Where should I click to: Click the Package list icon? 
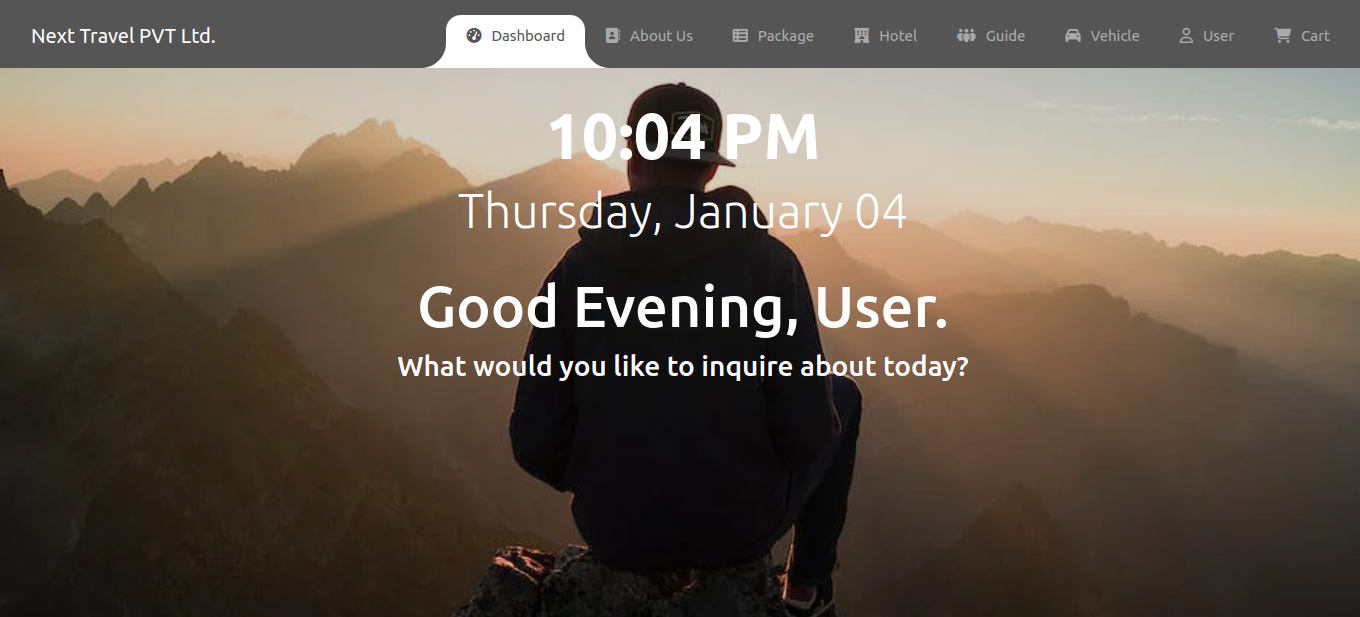click(740, 35)
